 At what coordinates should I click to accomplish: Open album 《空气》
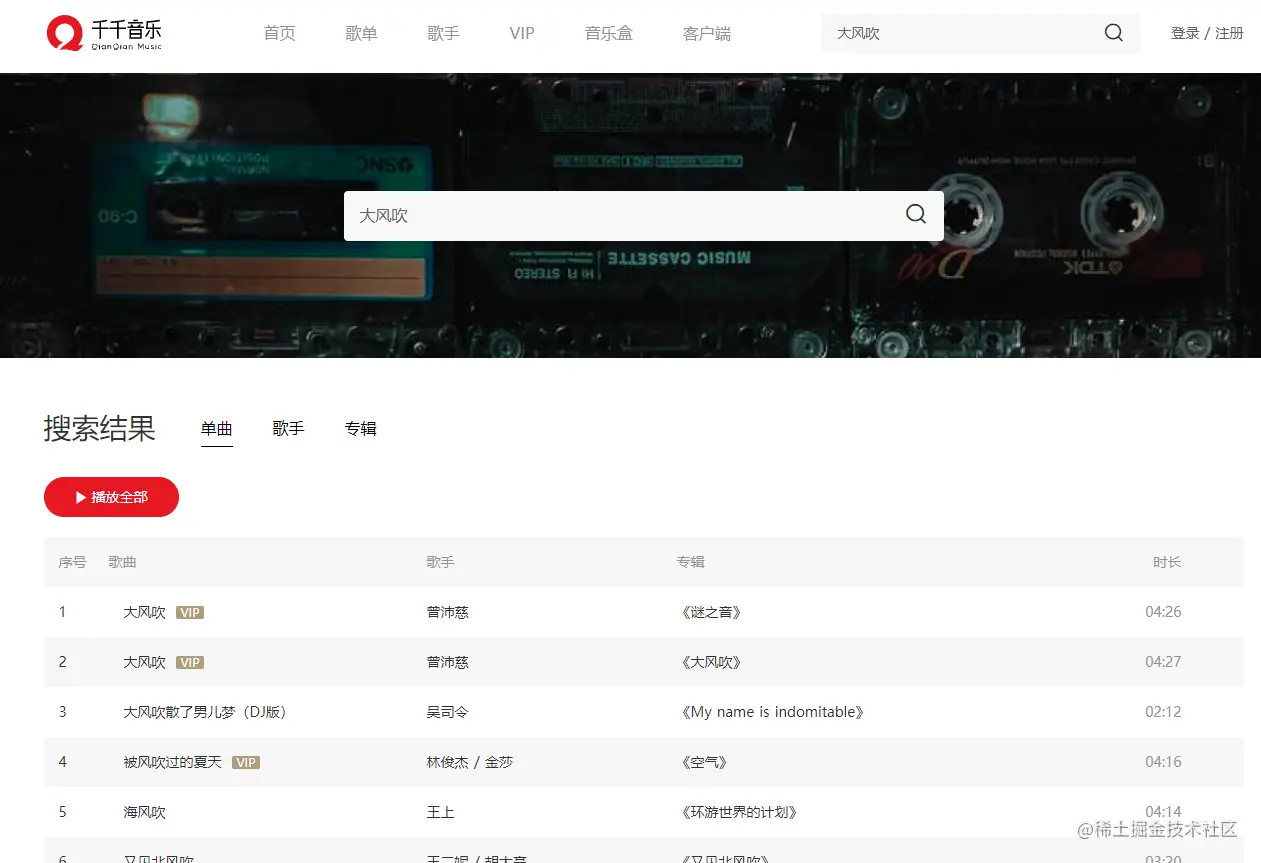(x=704, y=762)
